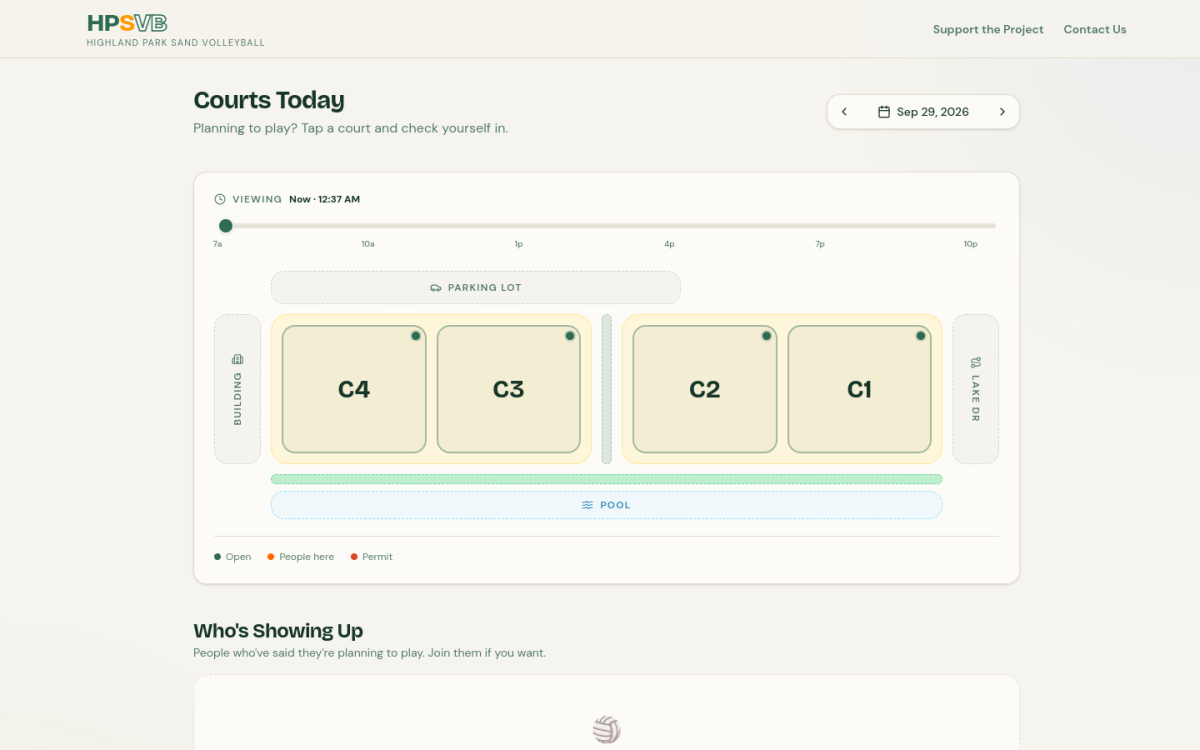The width and height of the screenshot is (1200, 750).
Task: Click the 1p mark on time slider
Action: click(519, 244)
